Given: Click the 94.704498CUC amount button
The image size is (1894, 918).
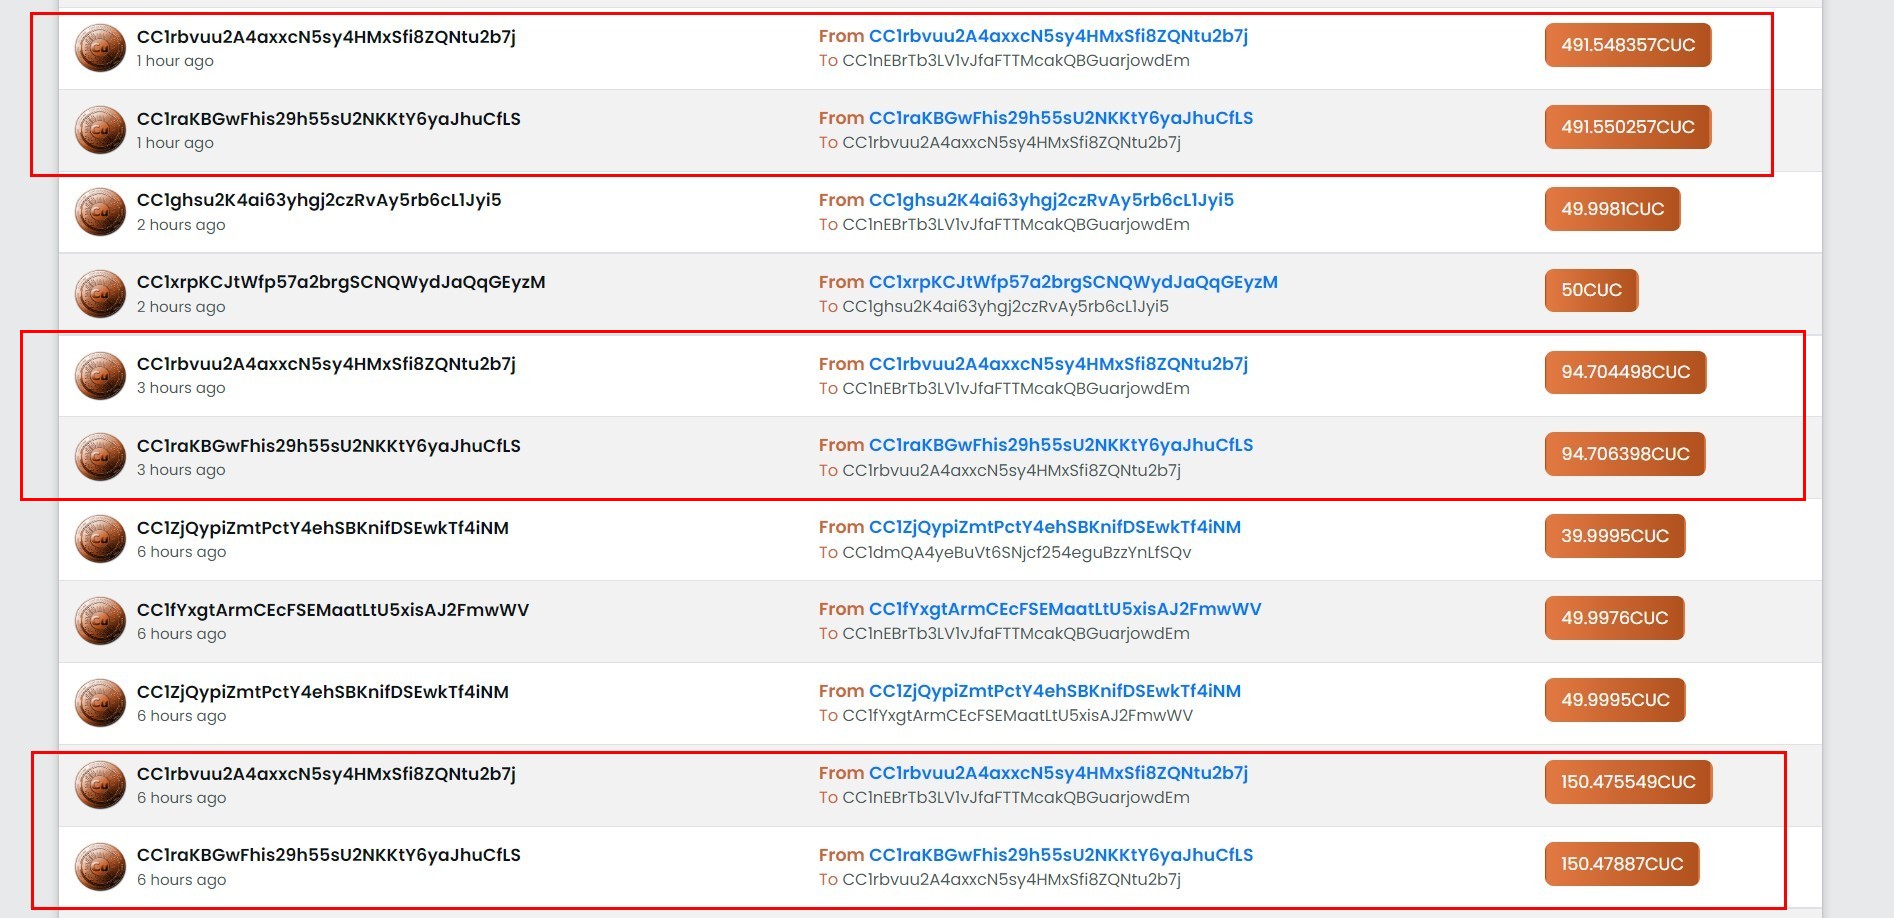Looking at the screenshot, I should tap(1625, 372).
